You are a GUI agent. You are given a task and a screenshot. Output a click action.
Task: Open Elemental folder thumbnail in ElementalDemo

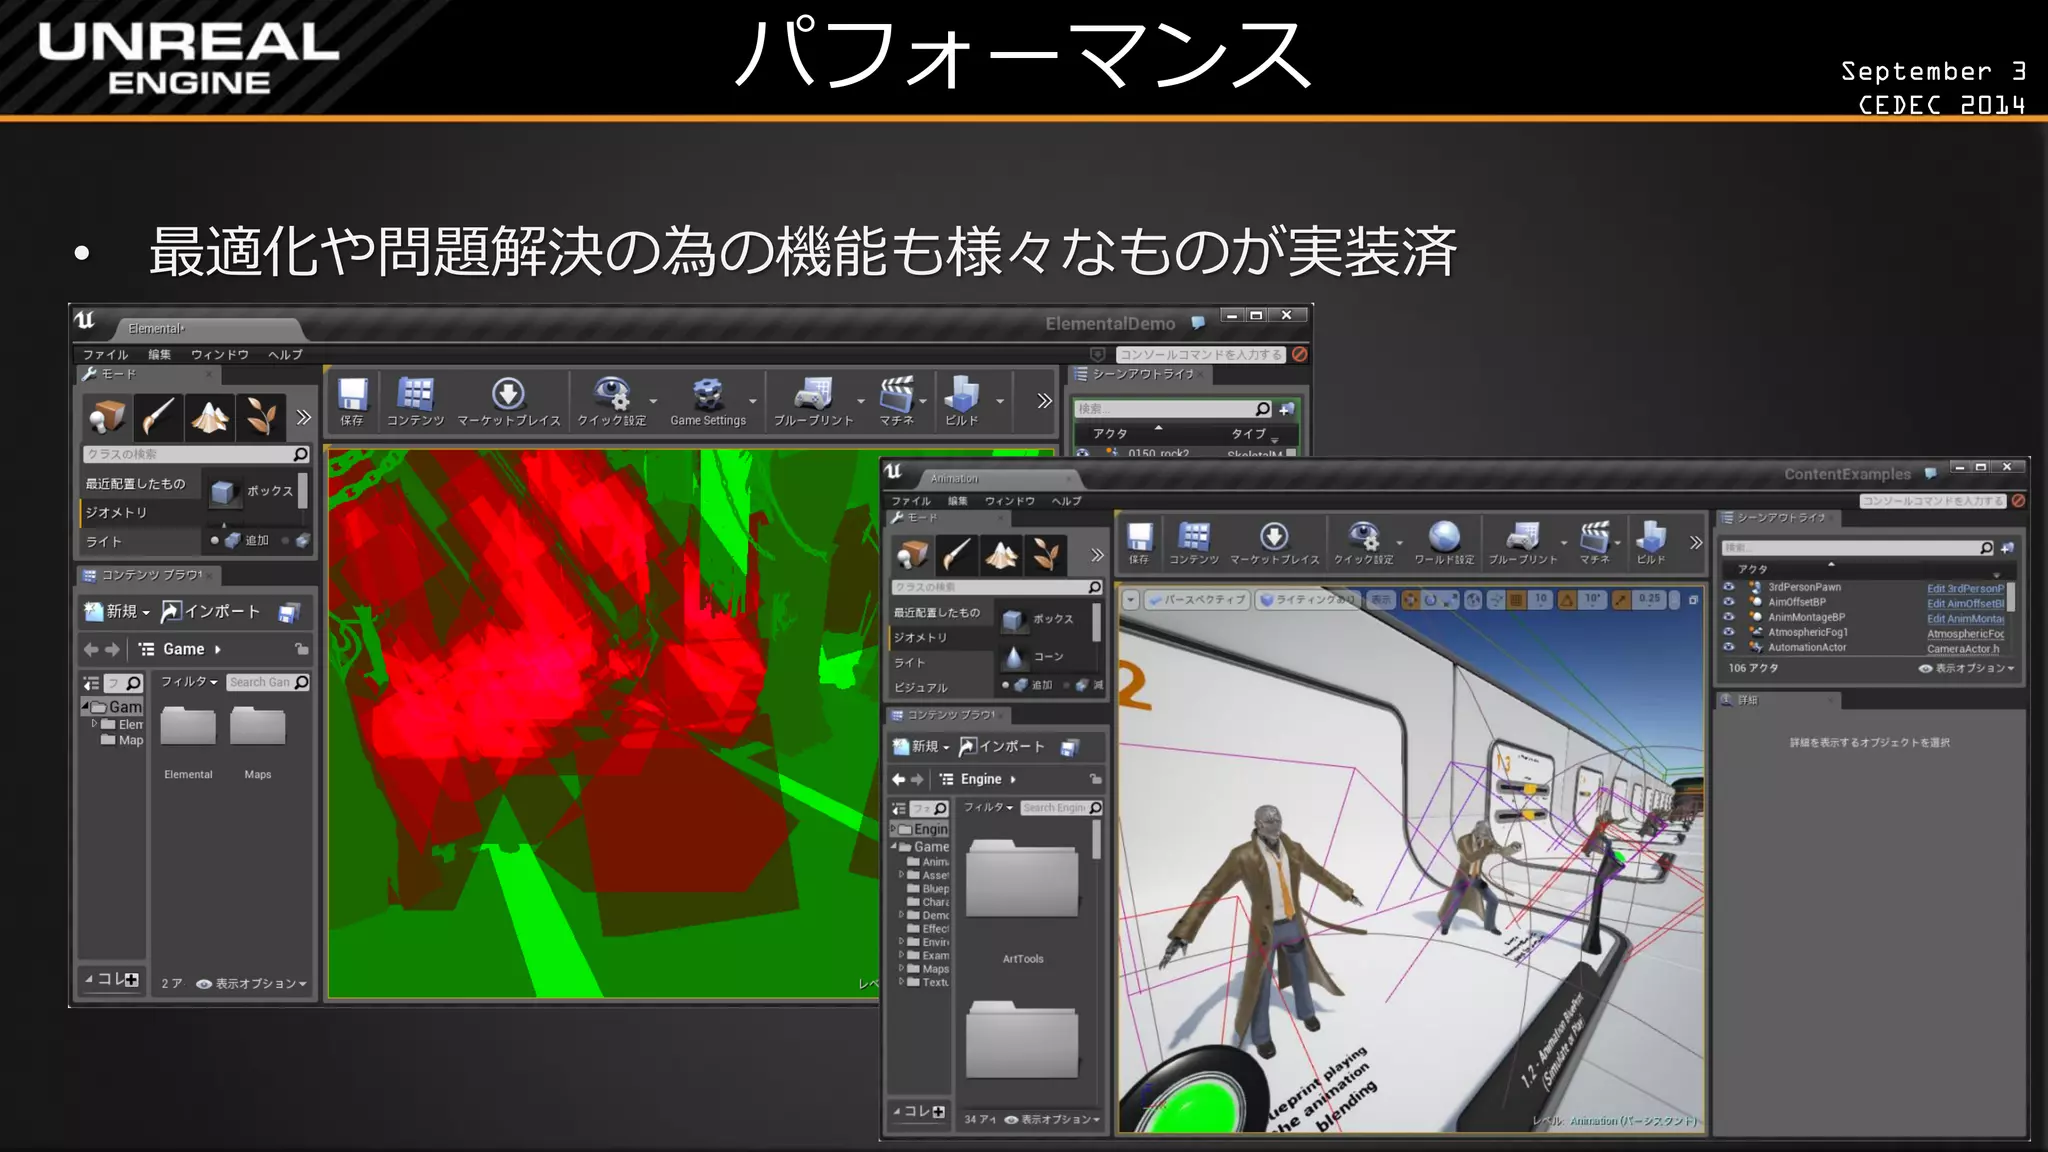[x=188, y=727]
